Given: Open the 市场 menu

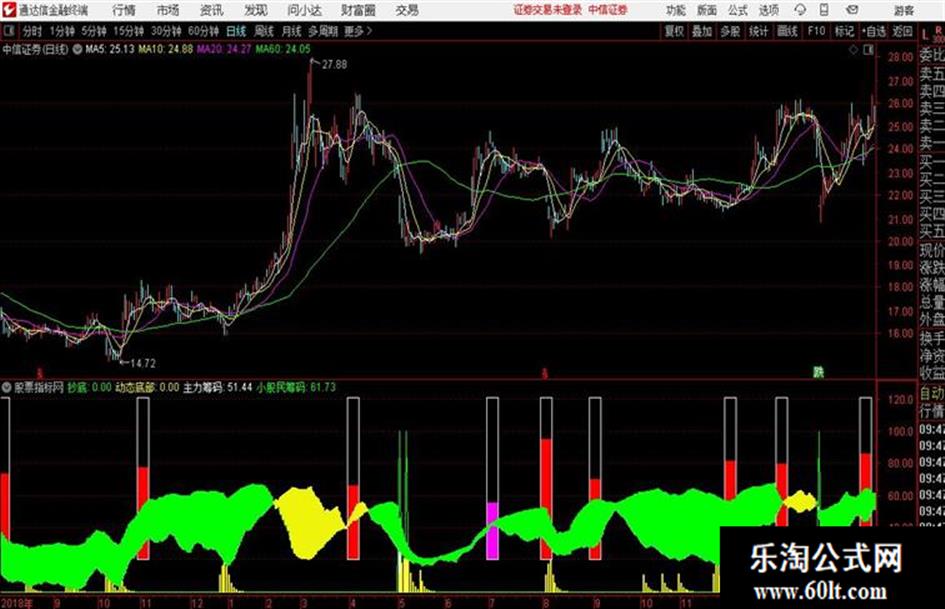Looking at the screenshot, I should (168, 10).
